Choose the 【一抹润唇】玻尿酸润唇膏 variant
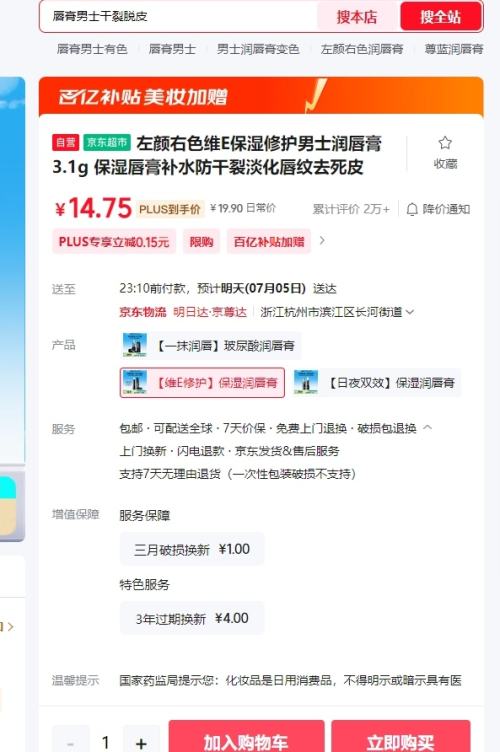Screen dimensions: 500x752 (211, 345)
